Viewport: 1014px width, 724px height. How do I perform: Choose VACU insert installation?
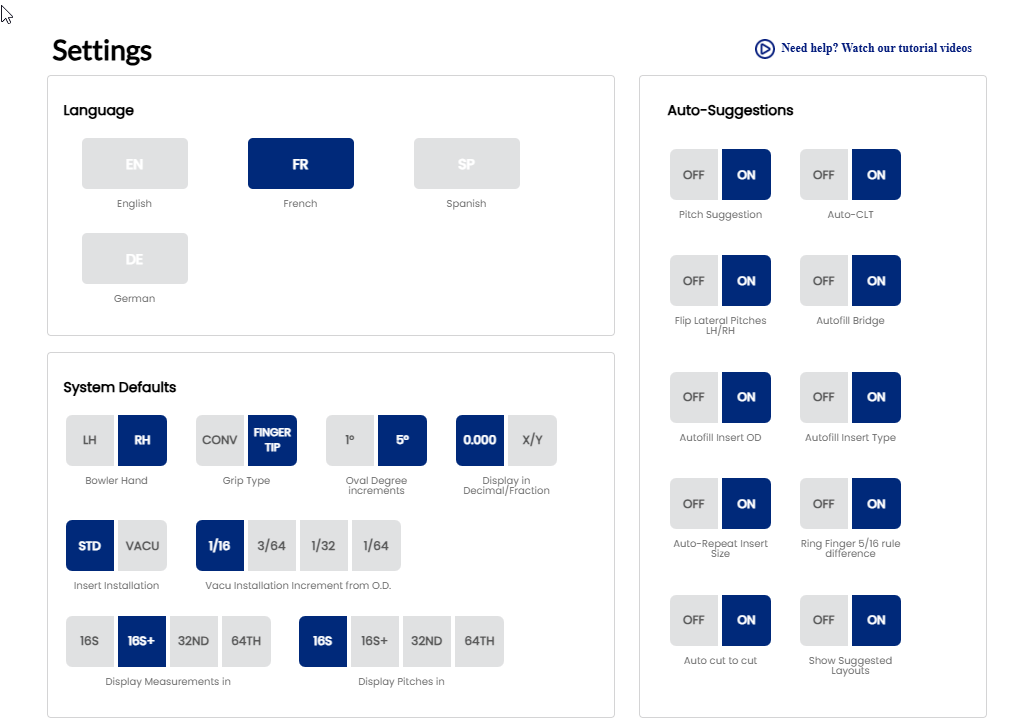(x=142, y=545)
